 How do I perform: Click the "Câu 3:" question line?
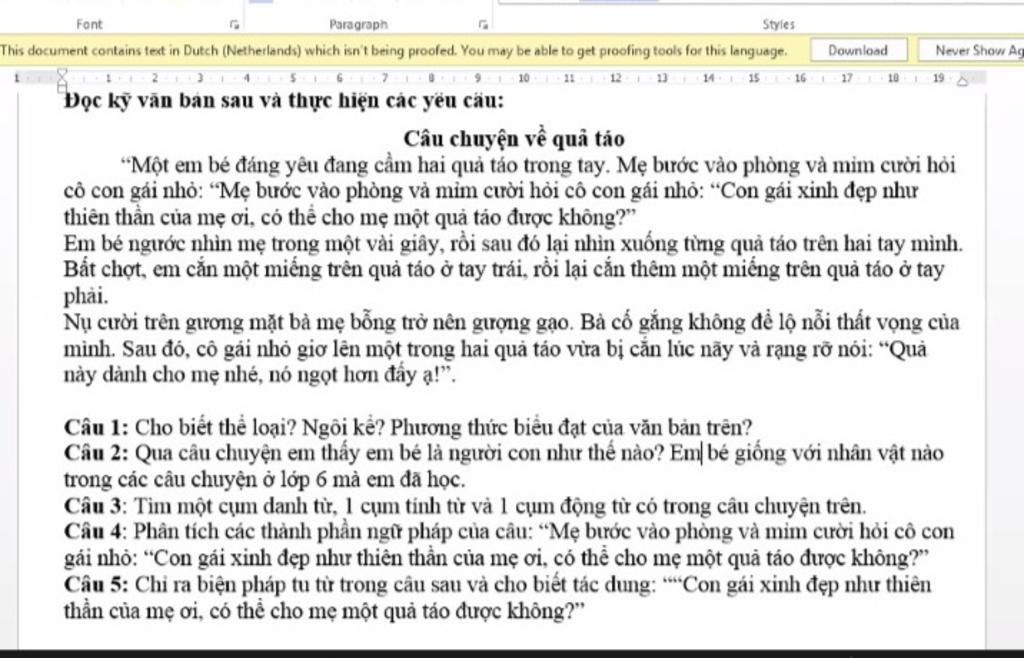pyautogui.click(x=466, y=507)
